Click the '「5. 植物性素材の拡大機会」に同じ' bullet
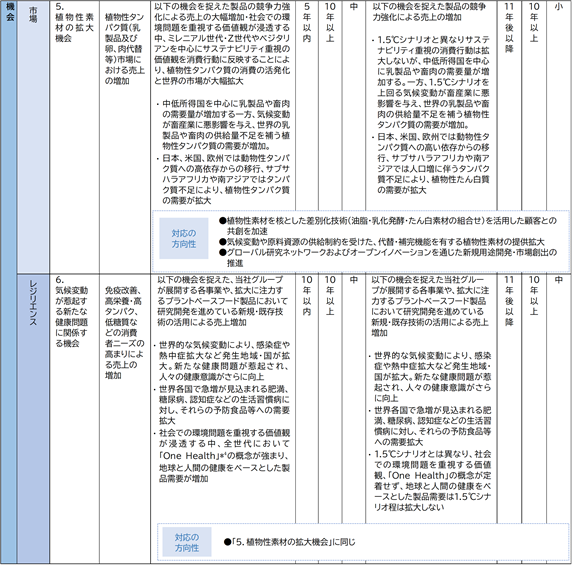The width and height of the screenshot is (575, 568). (290, 542)
